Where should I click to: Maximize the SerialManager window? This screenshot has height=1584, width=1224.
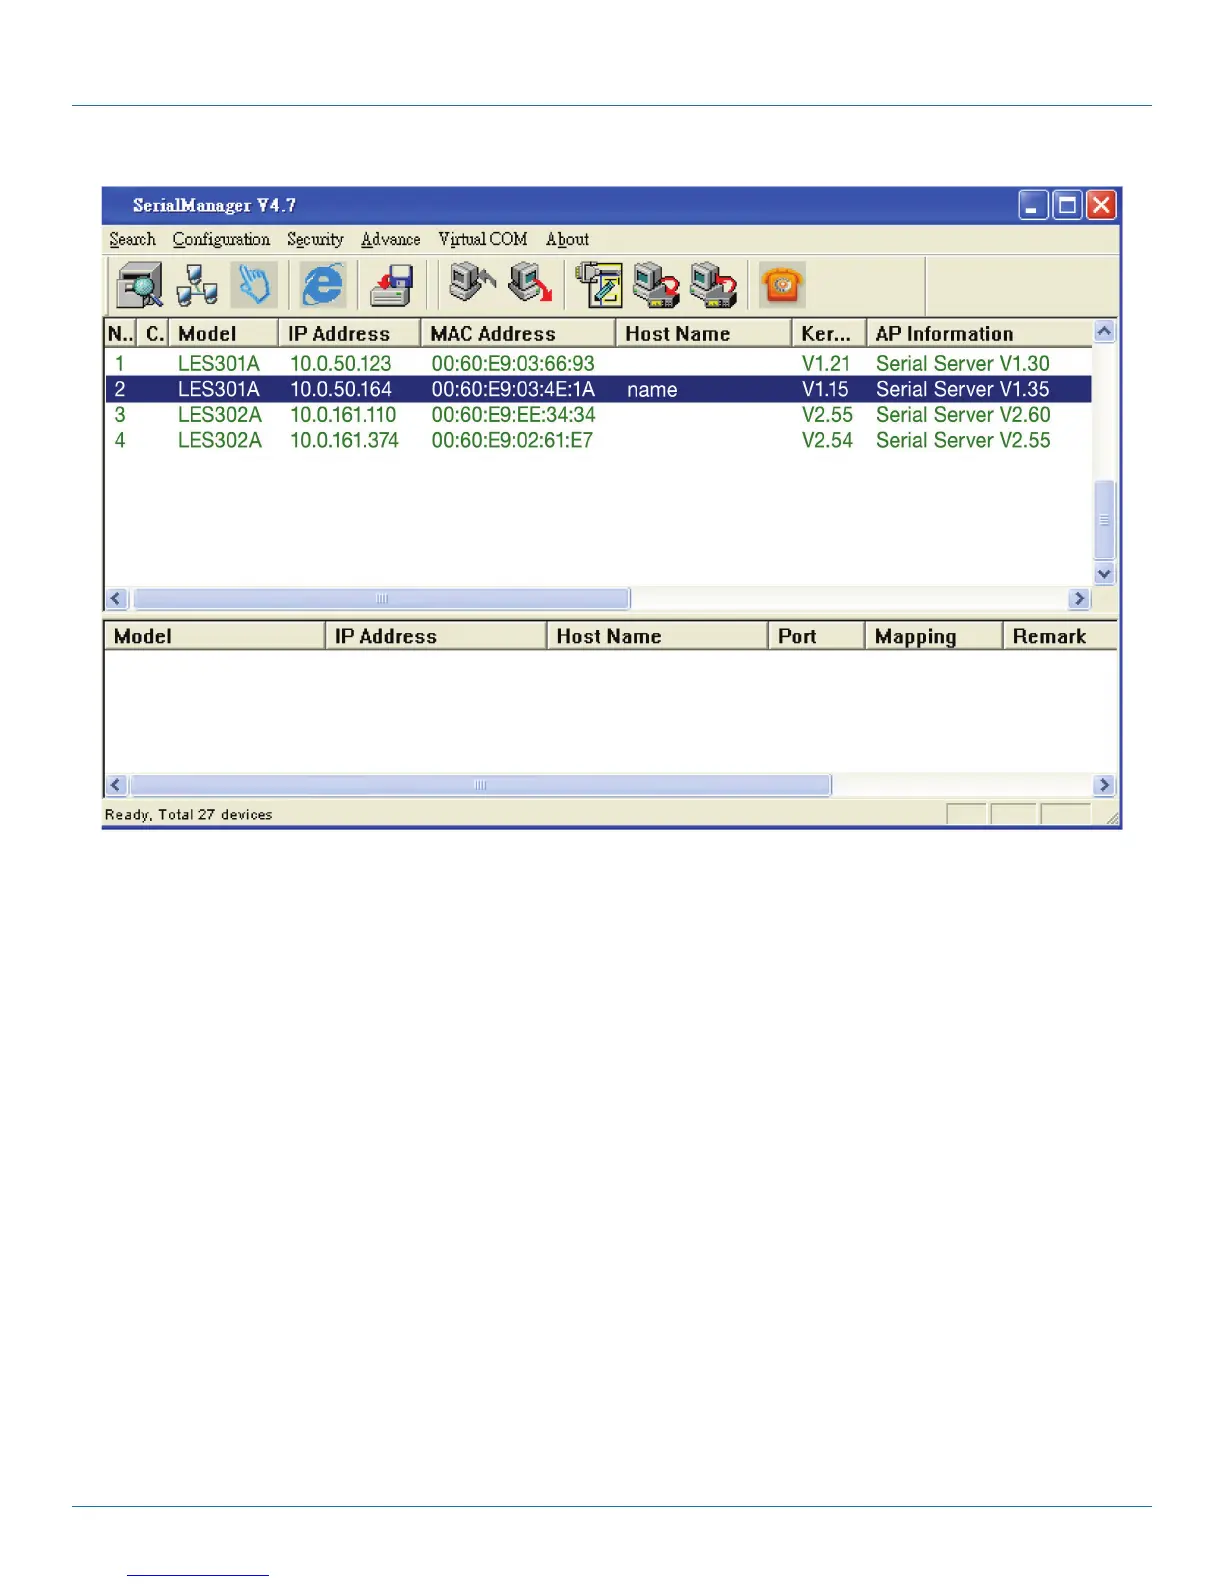[1067, 205]
